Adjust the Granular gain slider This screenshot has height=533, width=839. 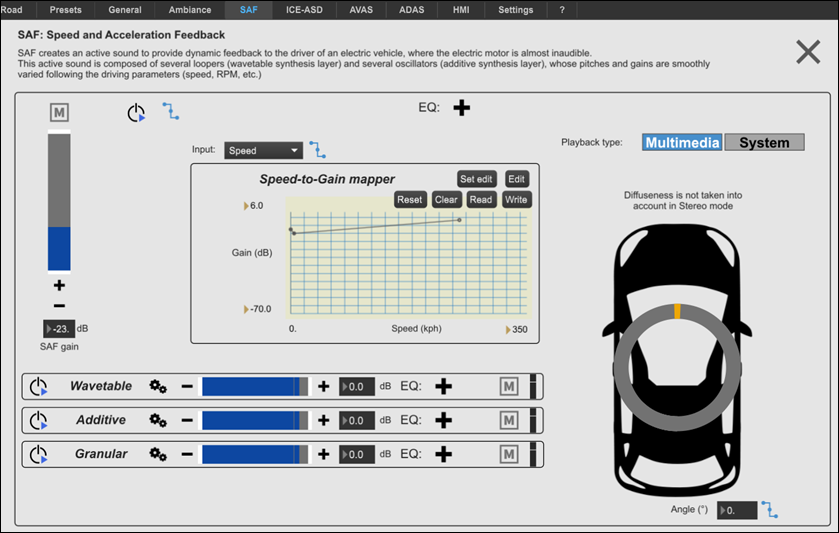[x=255, y=454]
